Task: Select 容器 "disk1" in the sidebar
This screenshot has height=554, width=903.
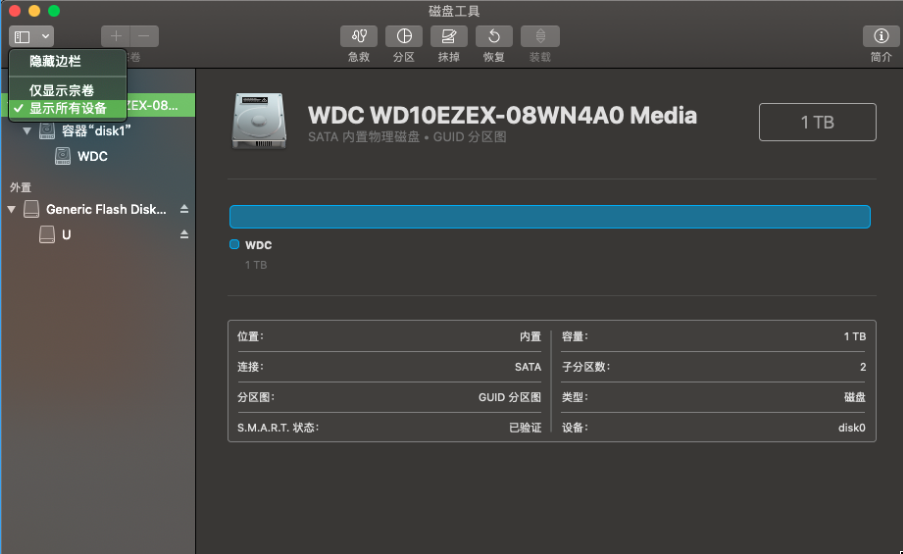Action: [97, 131]
